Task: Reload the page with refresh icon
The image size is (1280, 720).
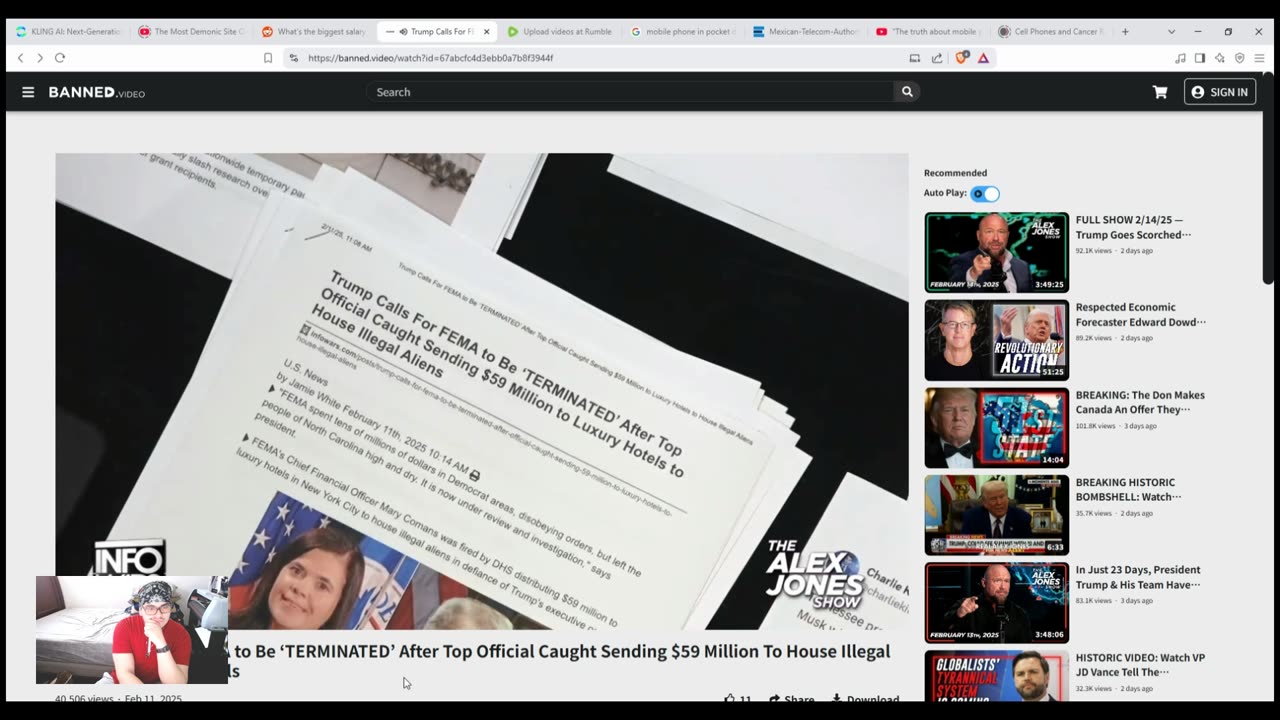Action: click(x=60, y=58)
